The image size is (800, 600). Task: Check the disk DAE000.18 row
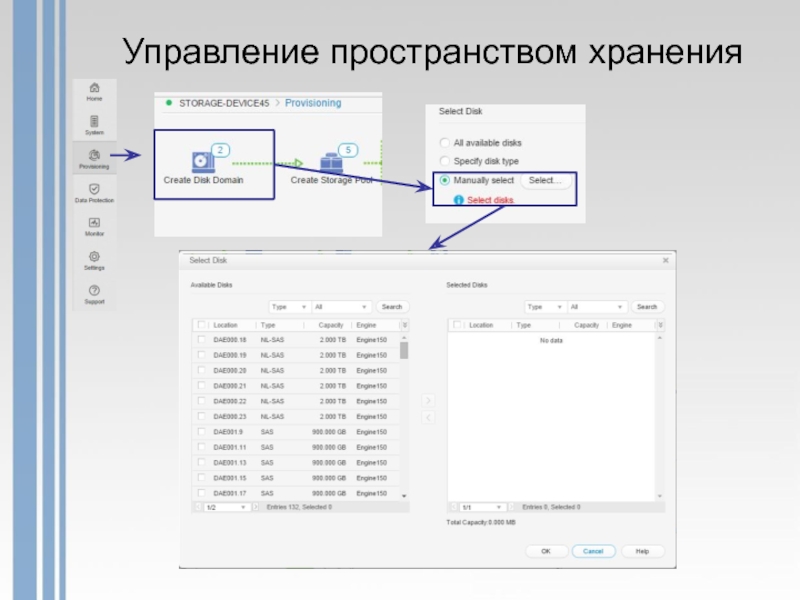tap(202, 339)
